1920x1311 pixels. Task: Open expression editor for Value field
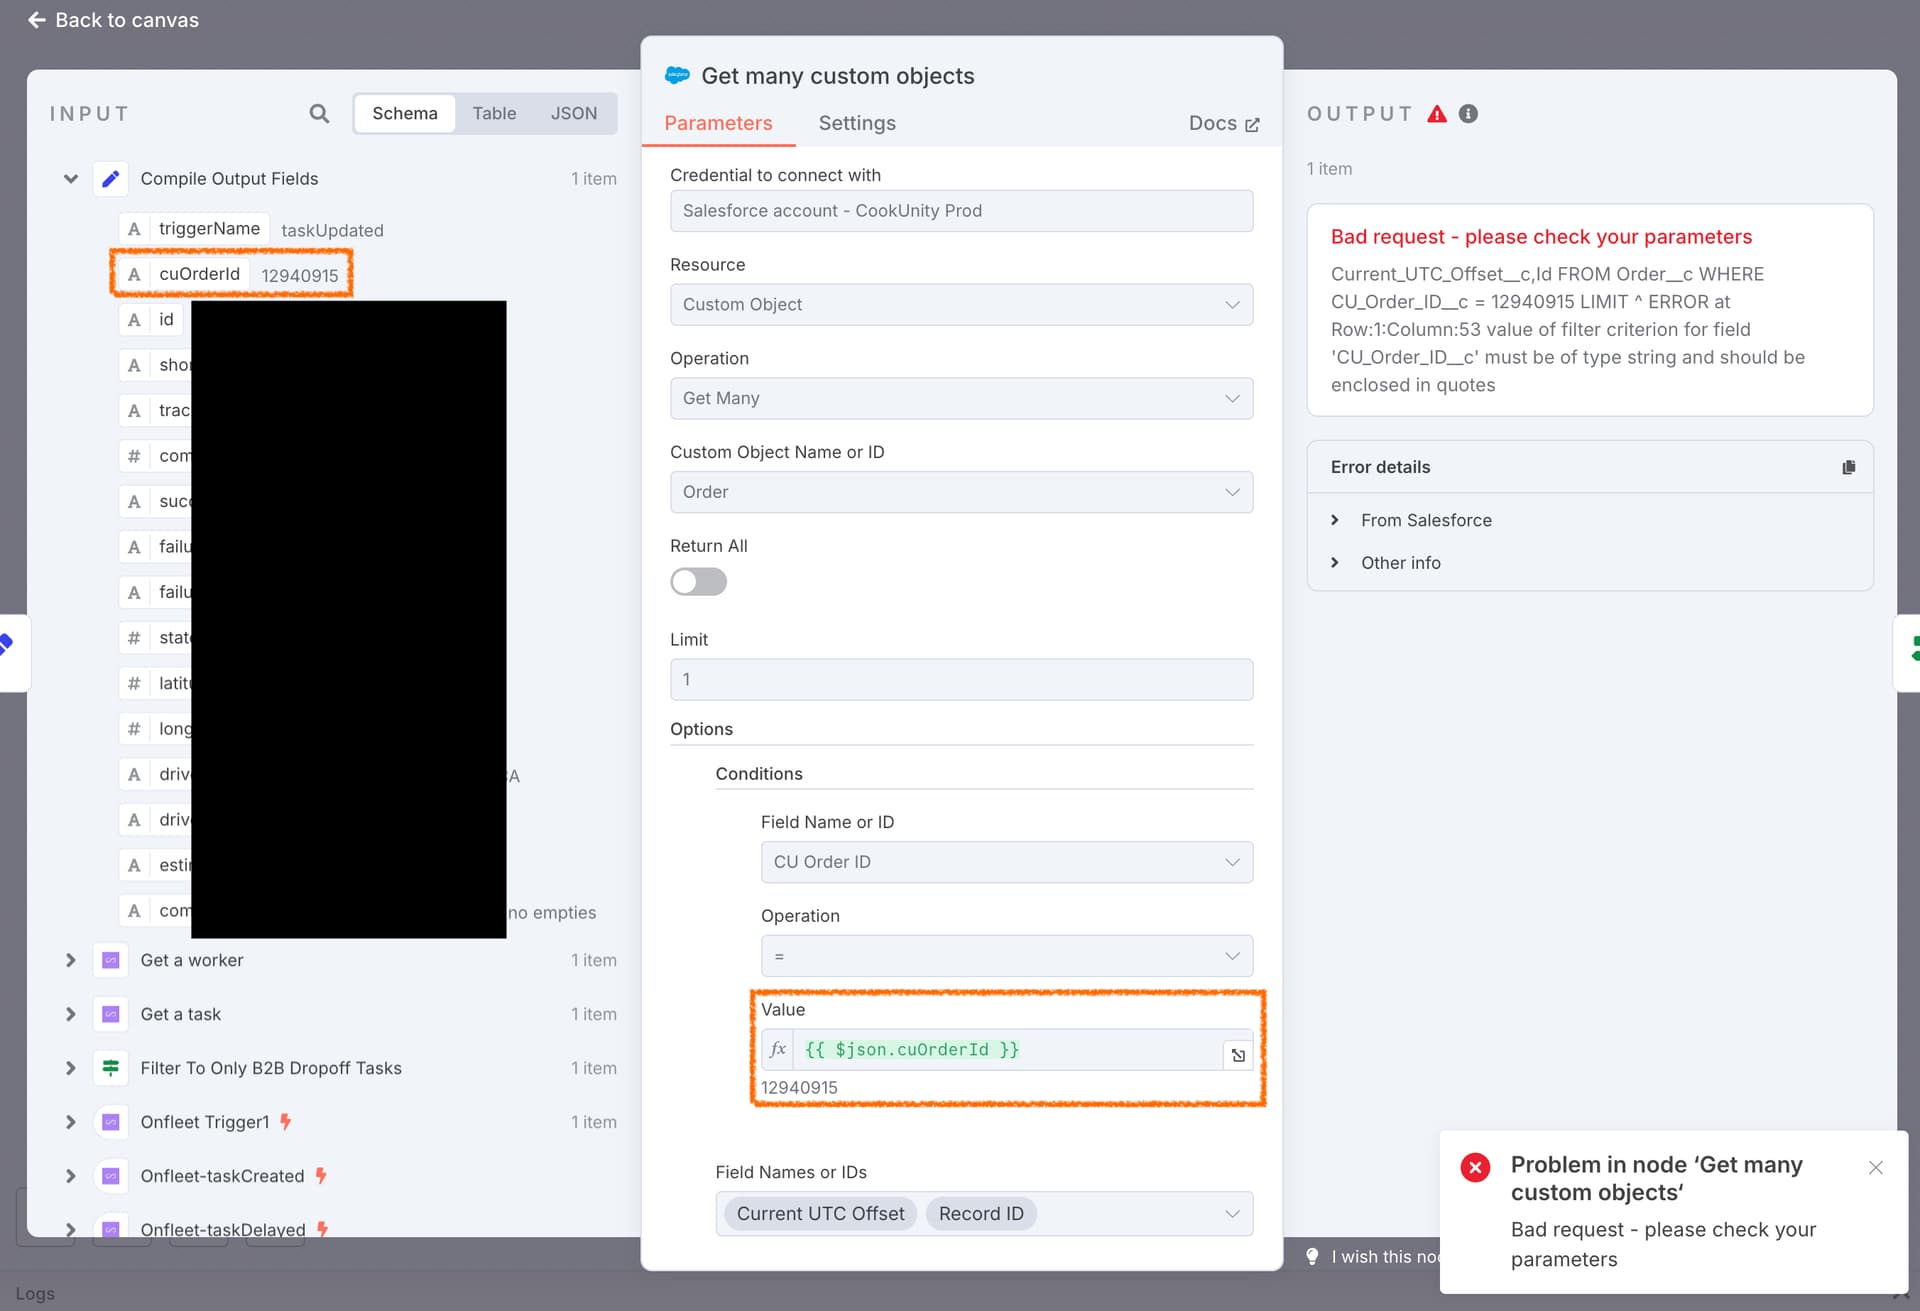pyautogui.click(x=1238, y=1055)
